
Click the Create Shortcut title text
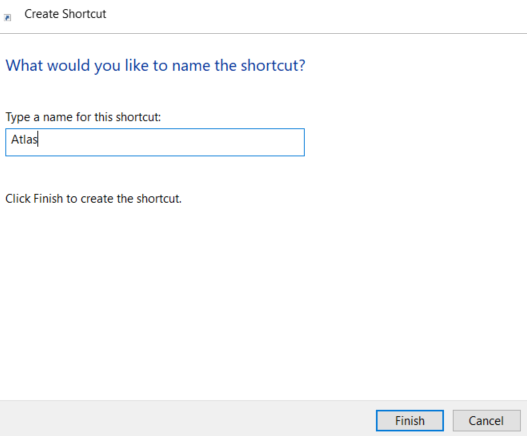tap(65, 14)
